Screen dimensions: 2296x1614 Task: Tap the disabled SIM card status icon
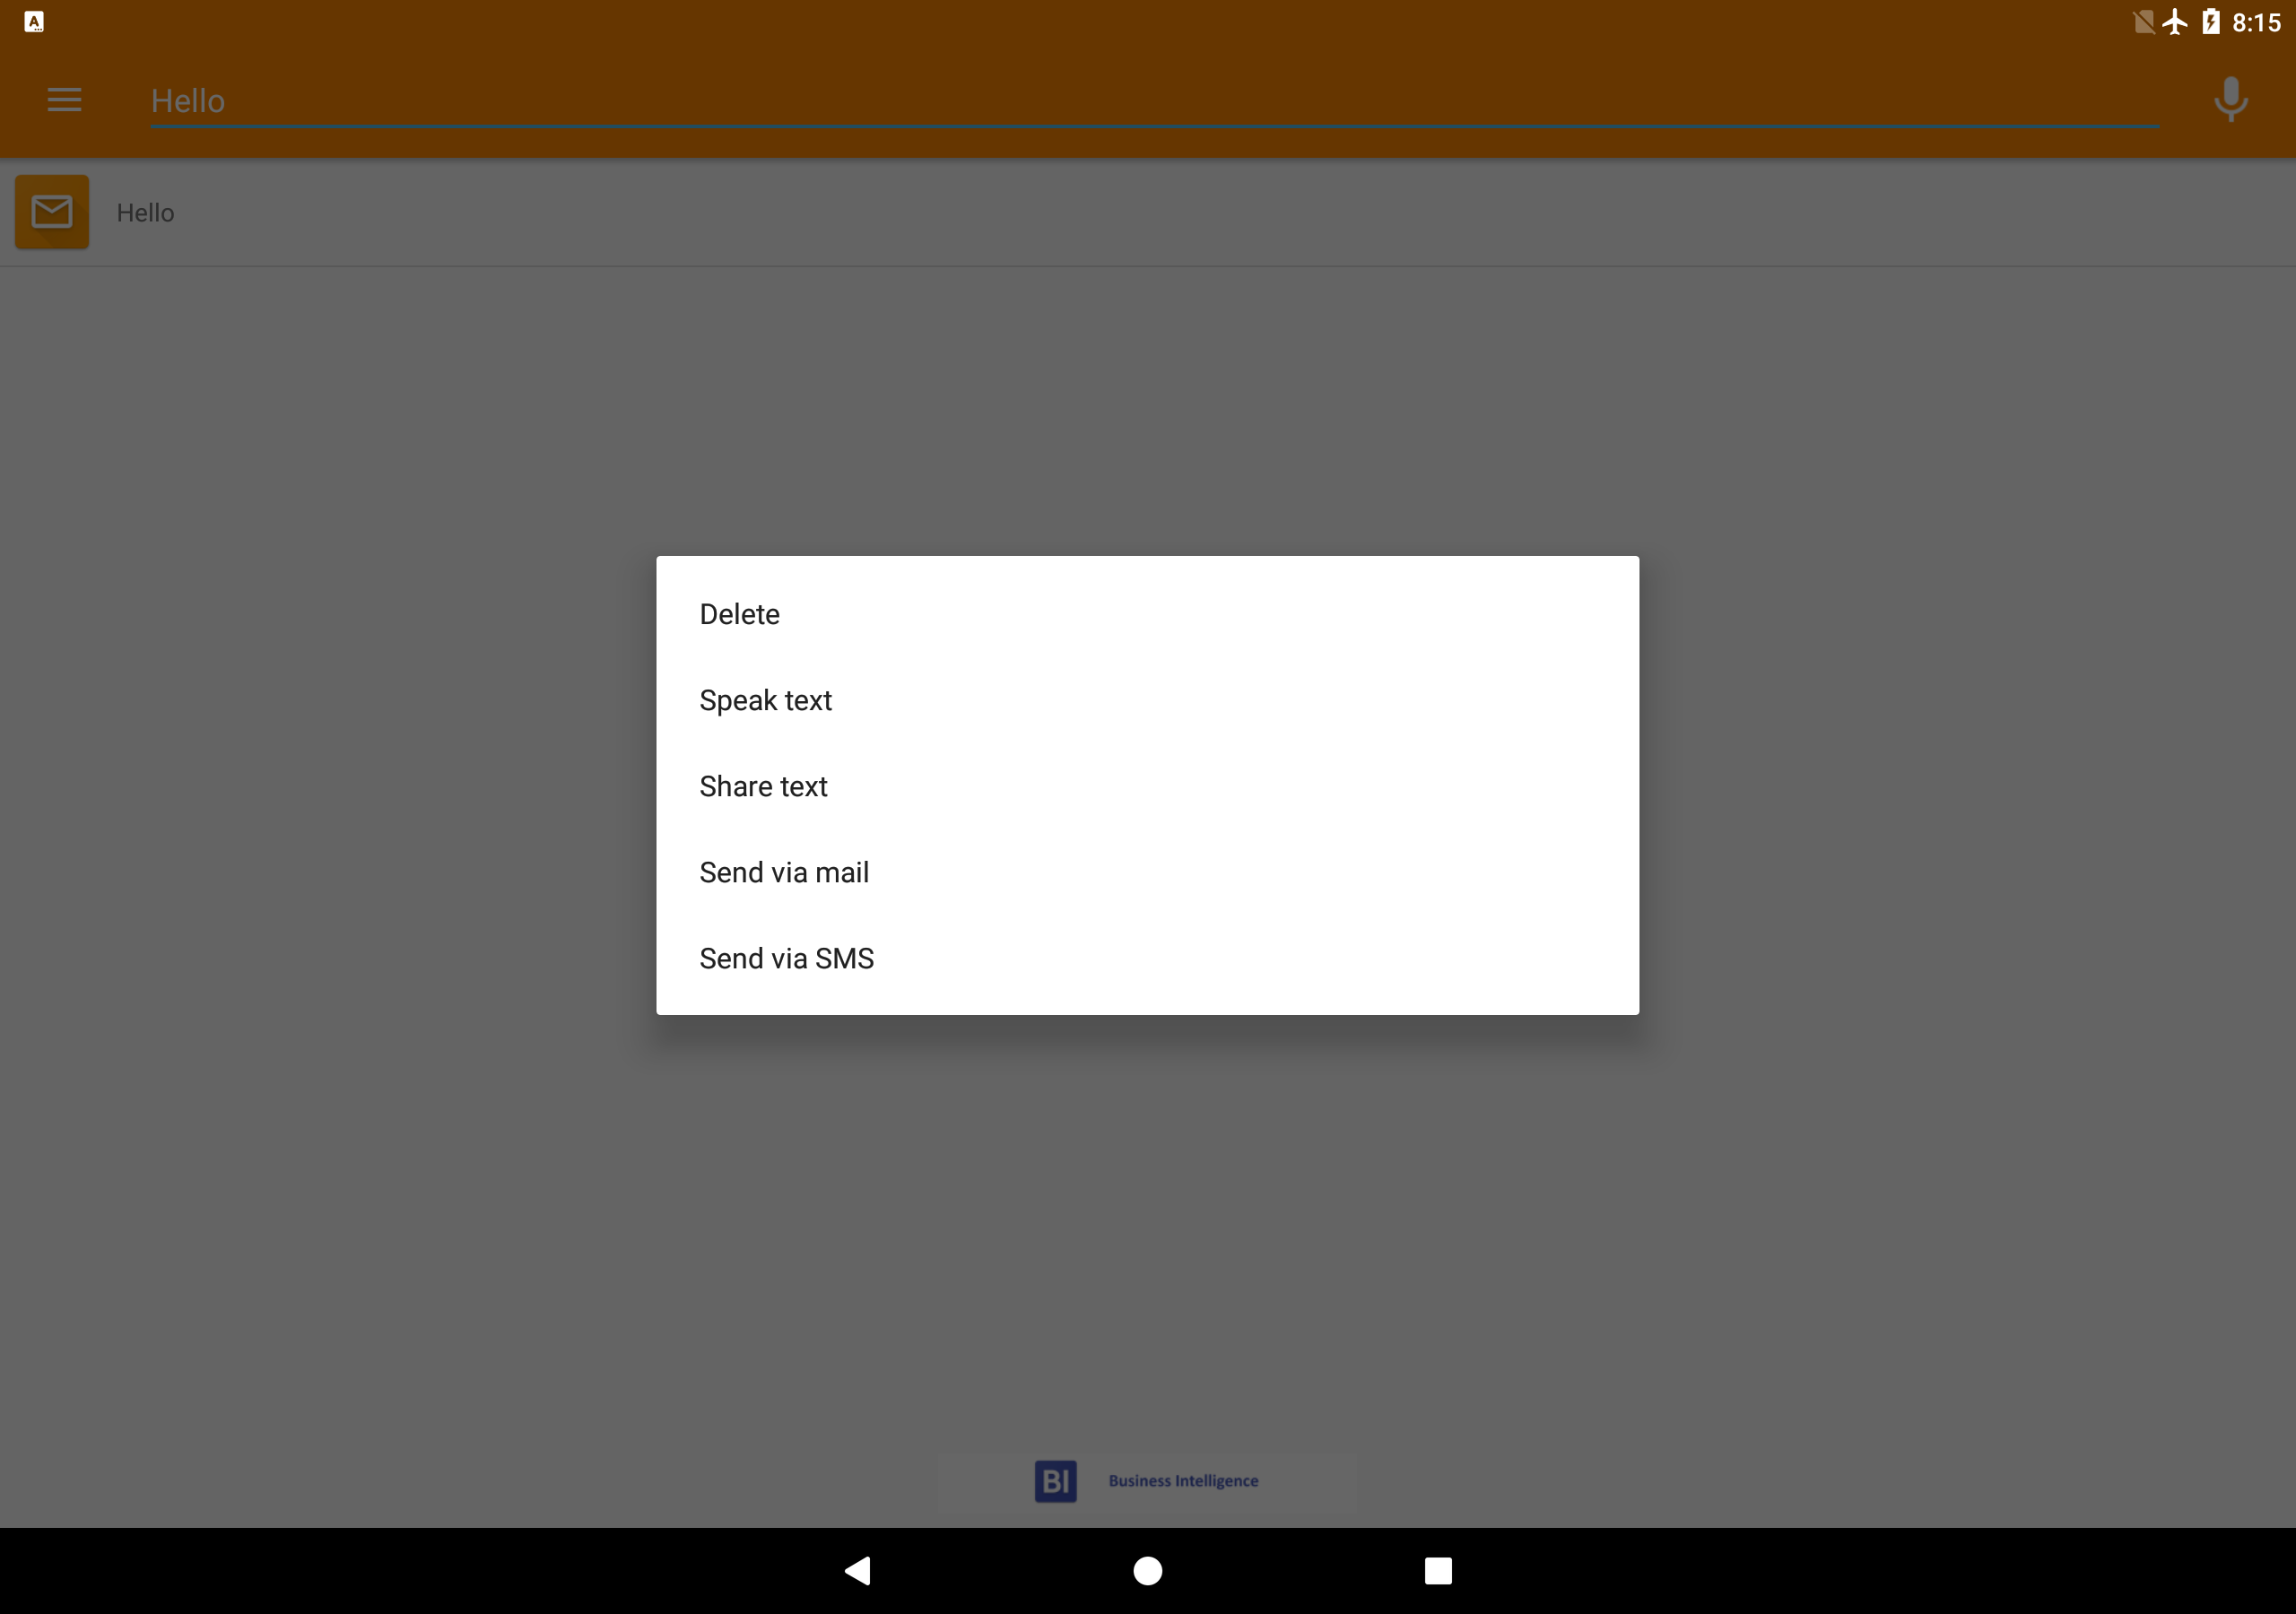(x=2143, y=22)
